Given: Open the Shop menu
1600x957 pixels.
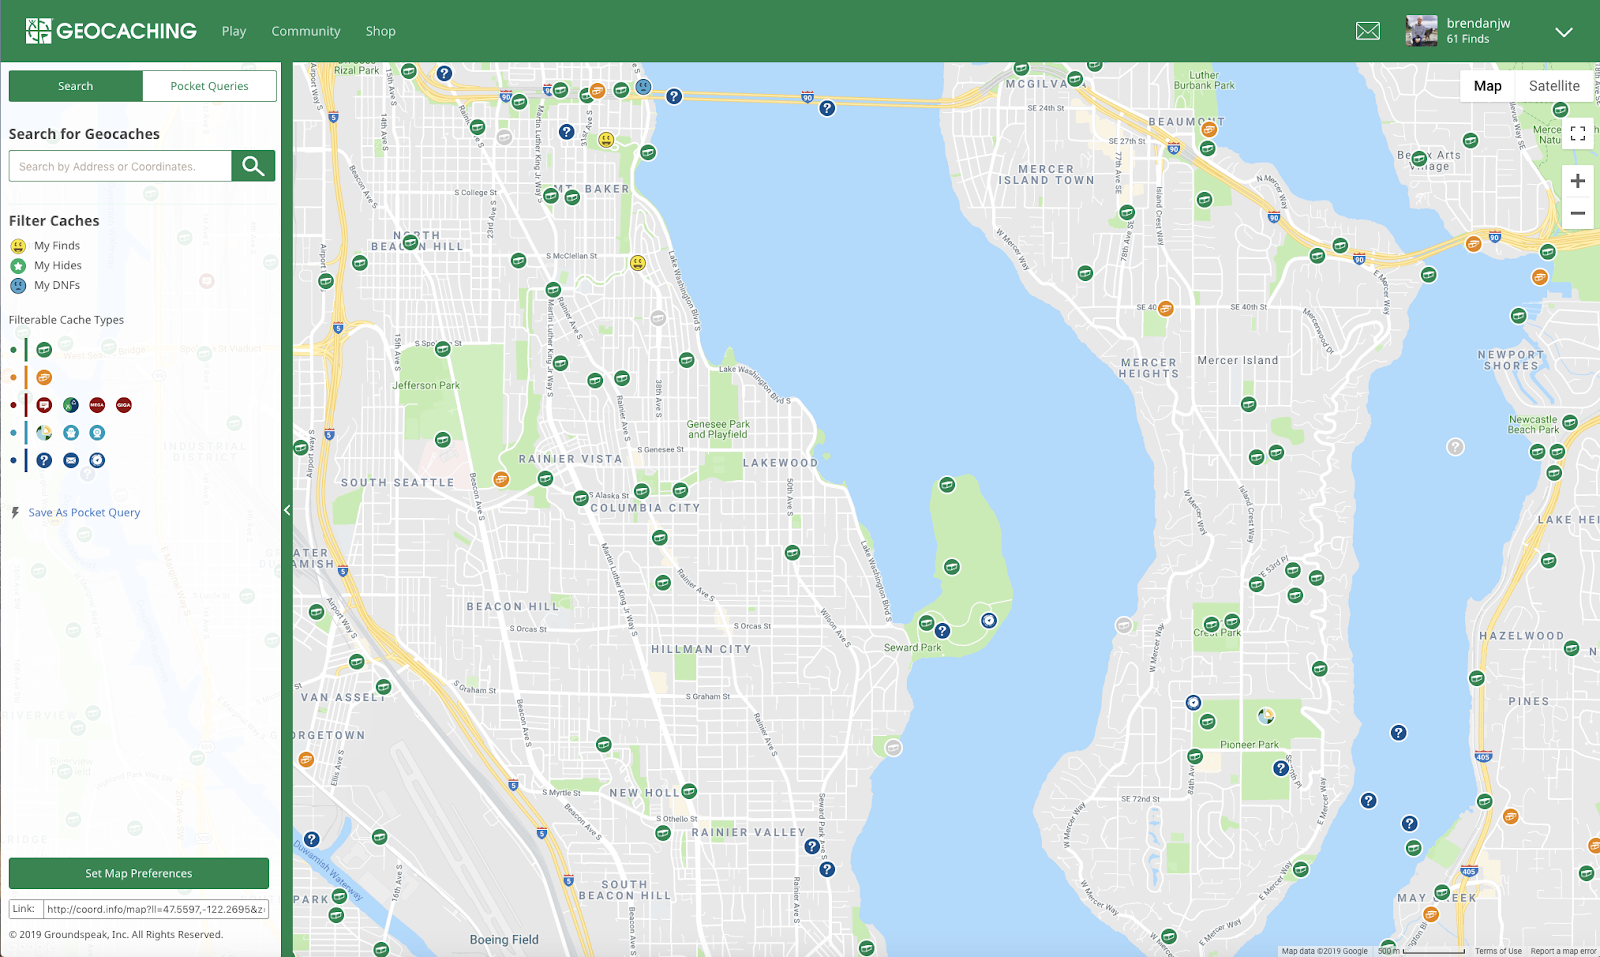Looking at the screenshot, I should pyautogui.click(x=381, y=31).
